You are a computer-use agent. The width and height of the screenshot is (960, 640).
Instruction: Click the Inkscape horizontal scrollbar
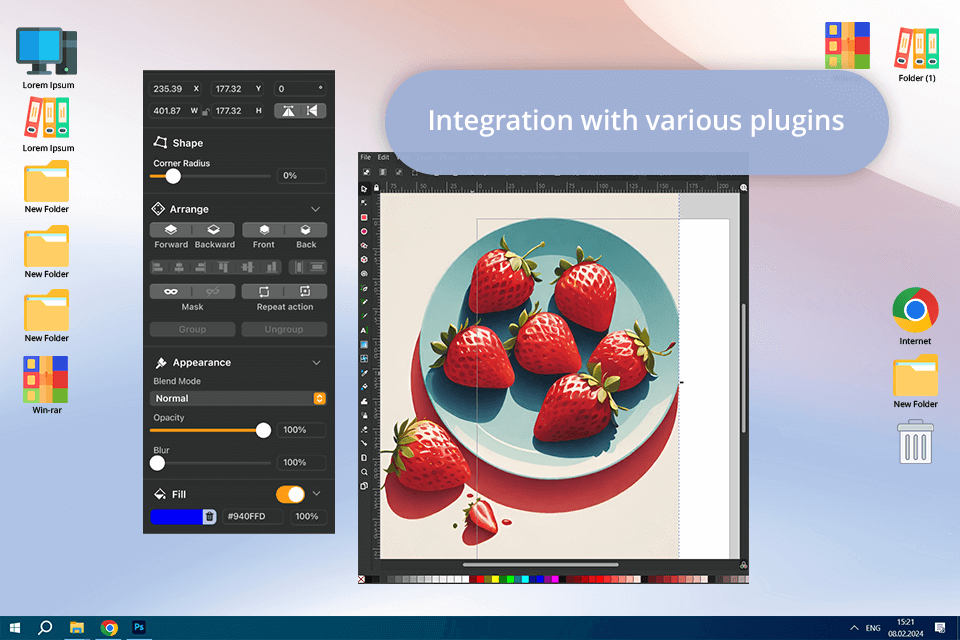tap(541, 565)
